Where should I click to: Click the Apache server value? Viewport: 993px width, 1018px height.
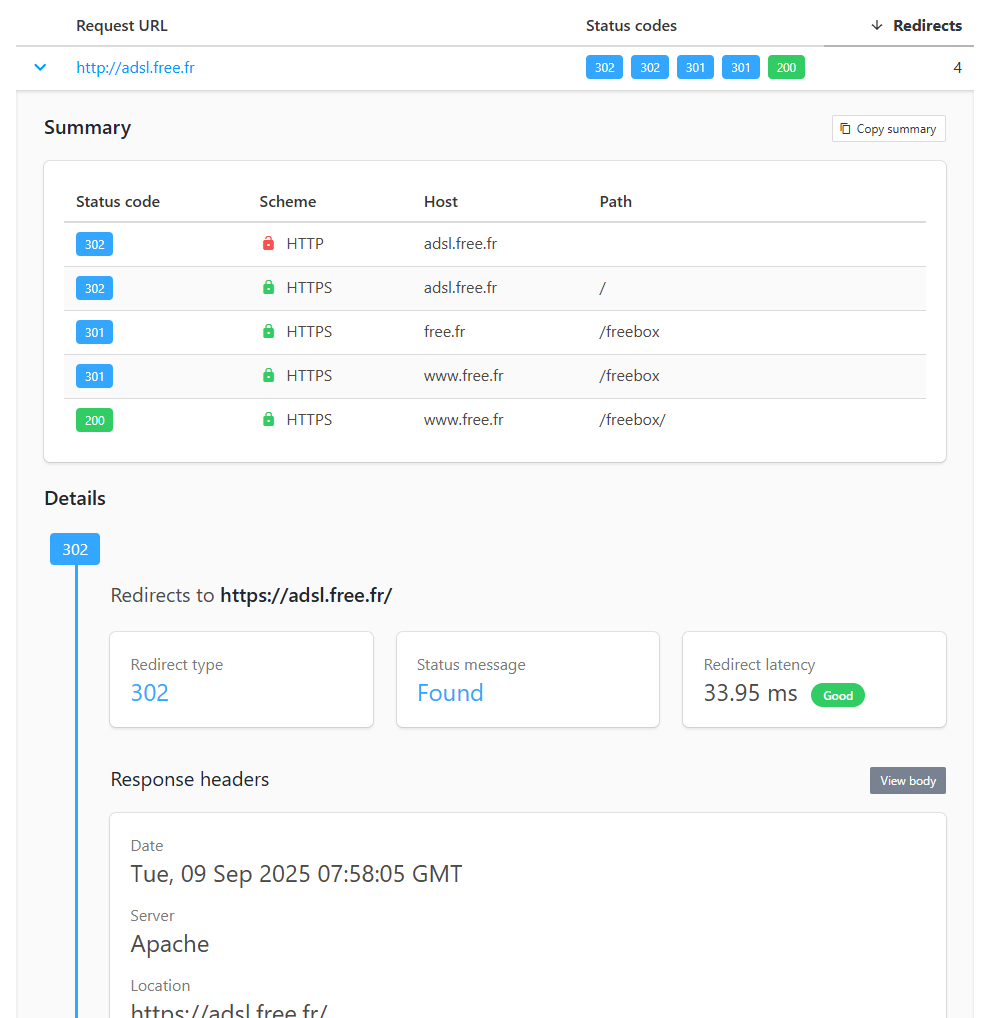170,944
